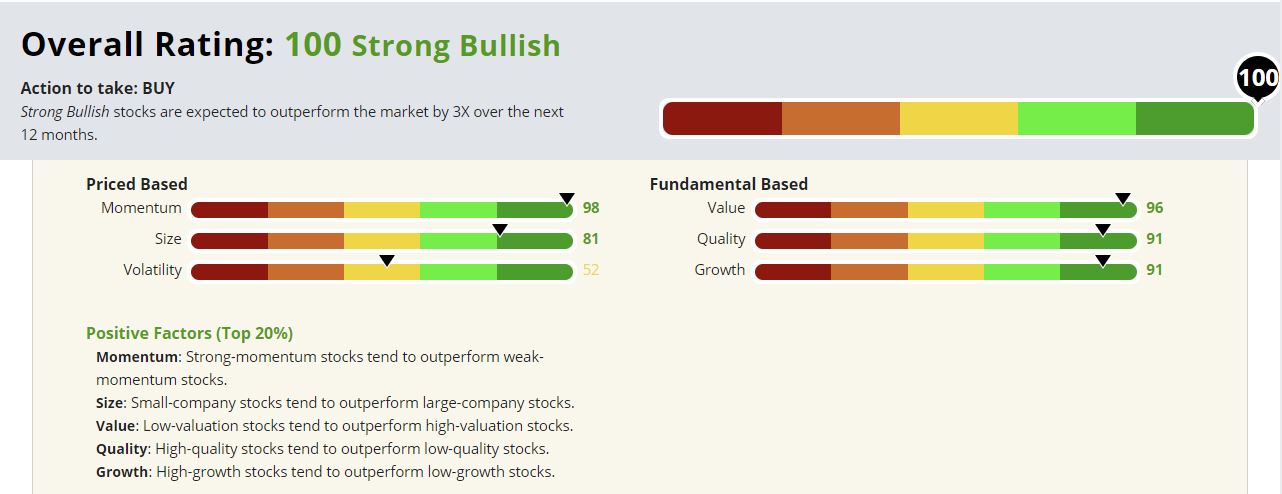The image size is (1282, 494).
Task: Select the Priced Based heading
Action: coord(137,184)
